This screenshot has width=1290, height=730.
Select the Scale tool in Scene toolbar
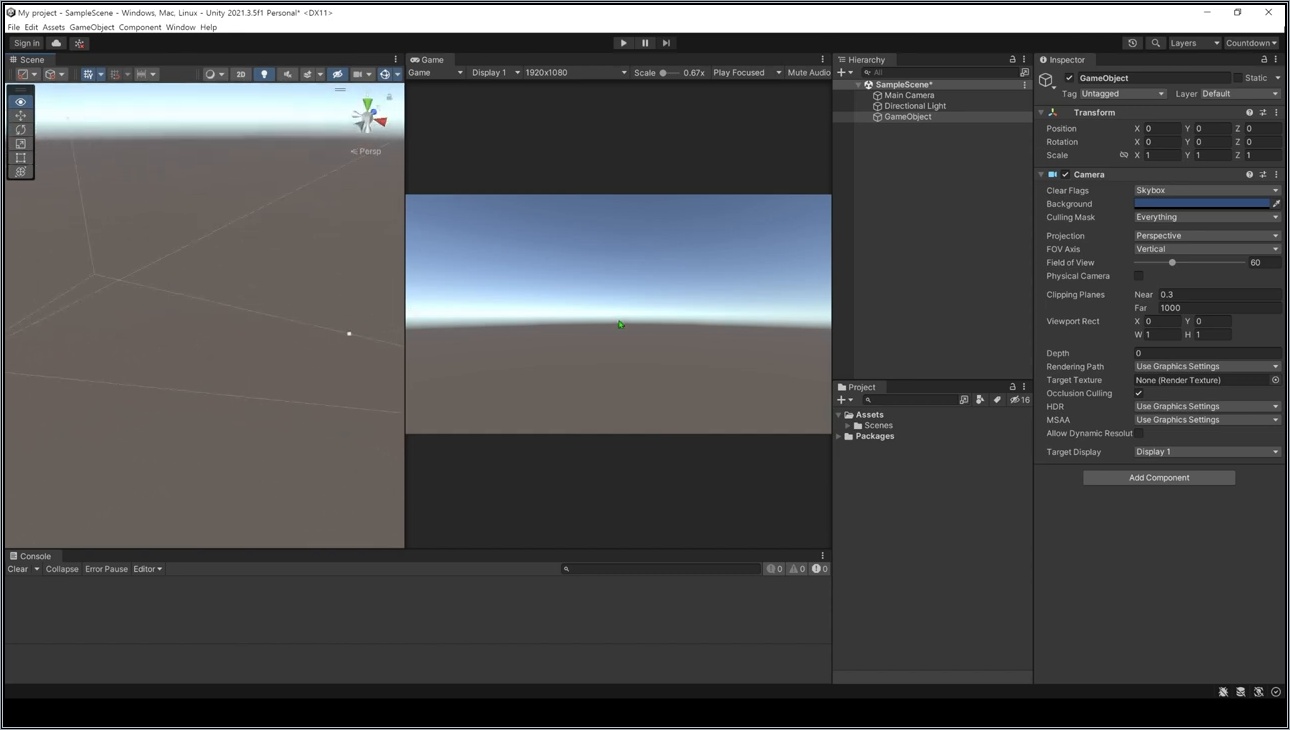(21, 144)
